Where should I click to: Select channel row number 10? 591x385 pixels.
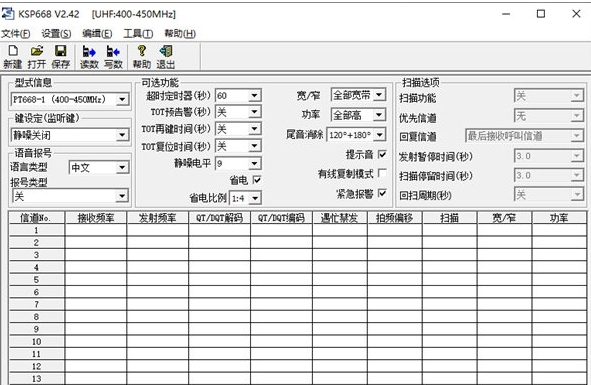click(x=36, y=341)
